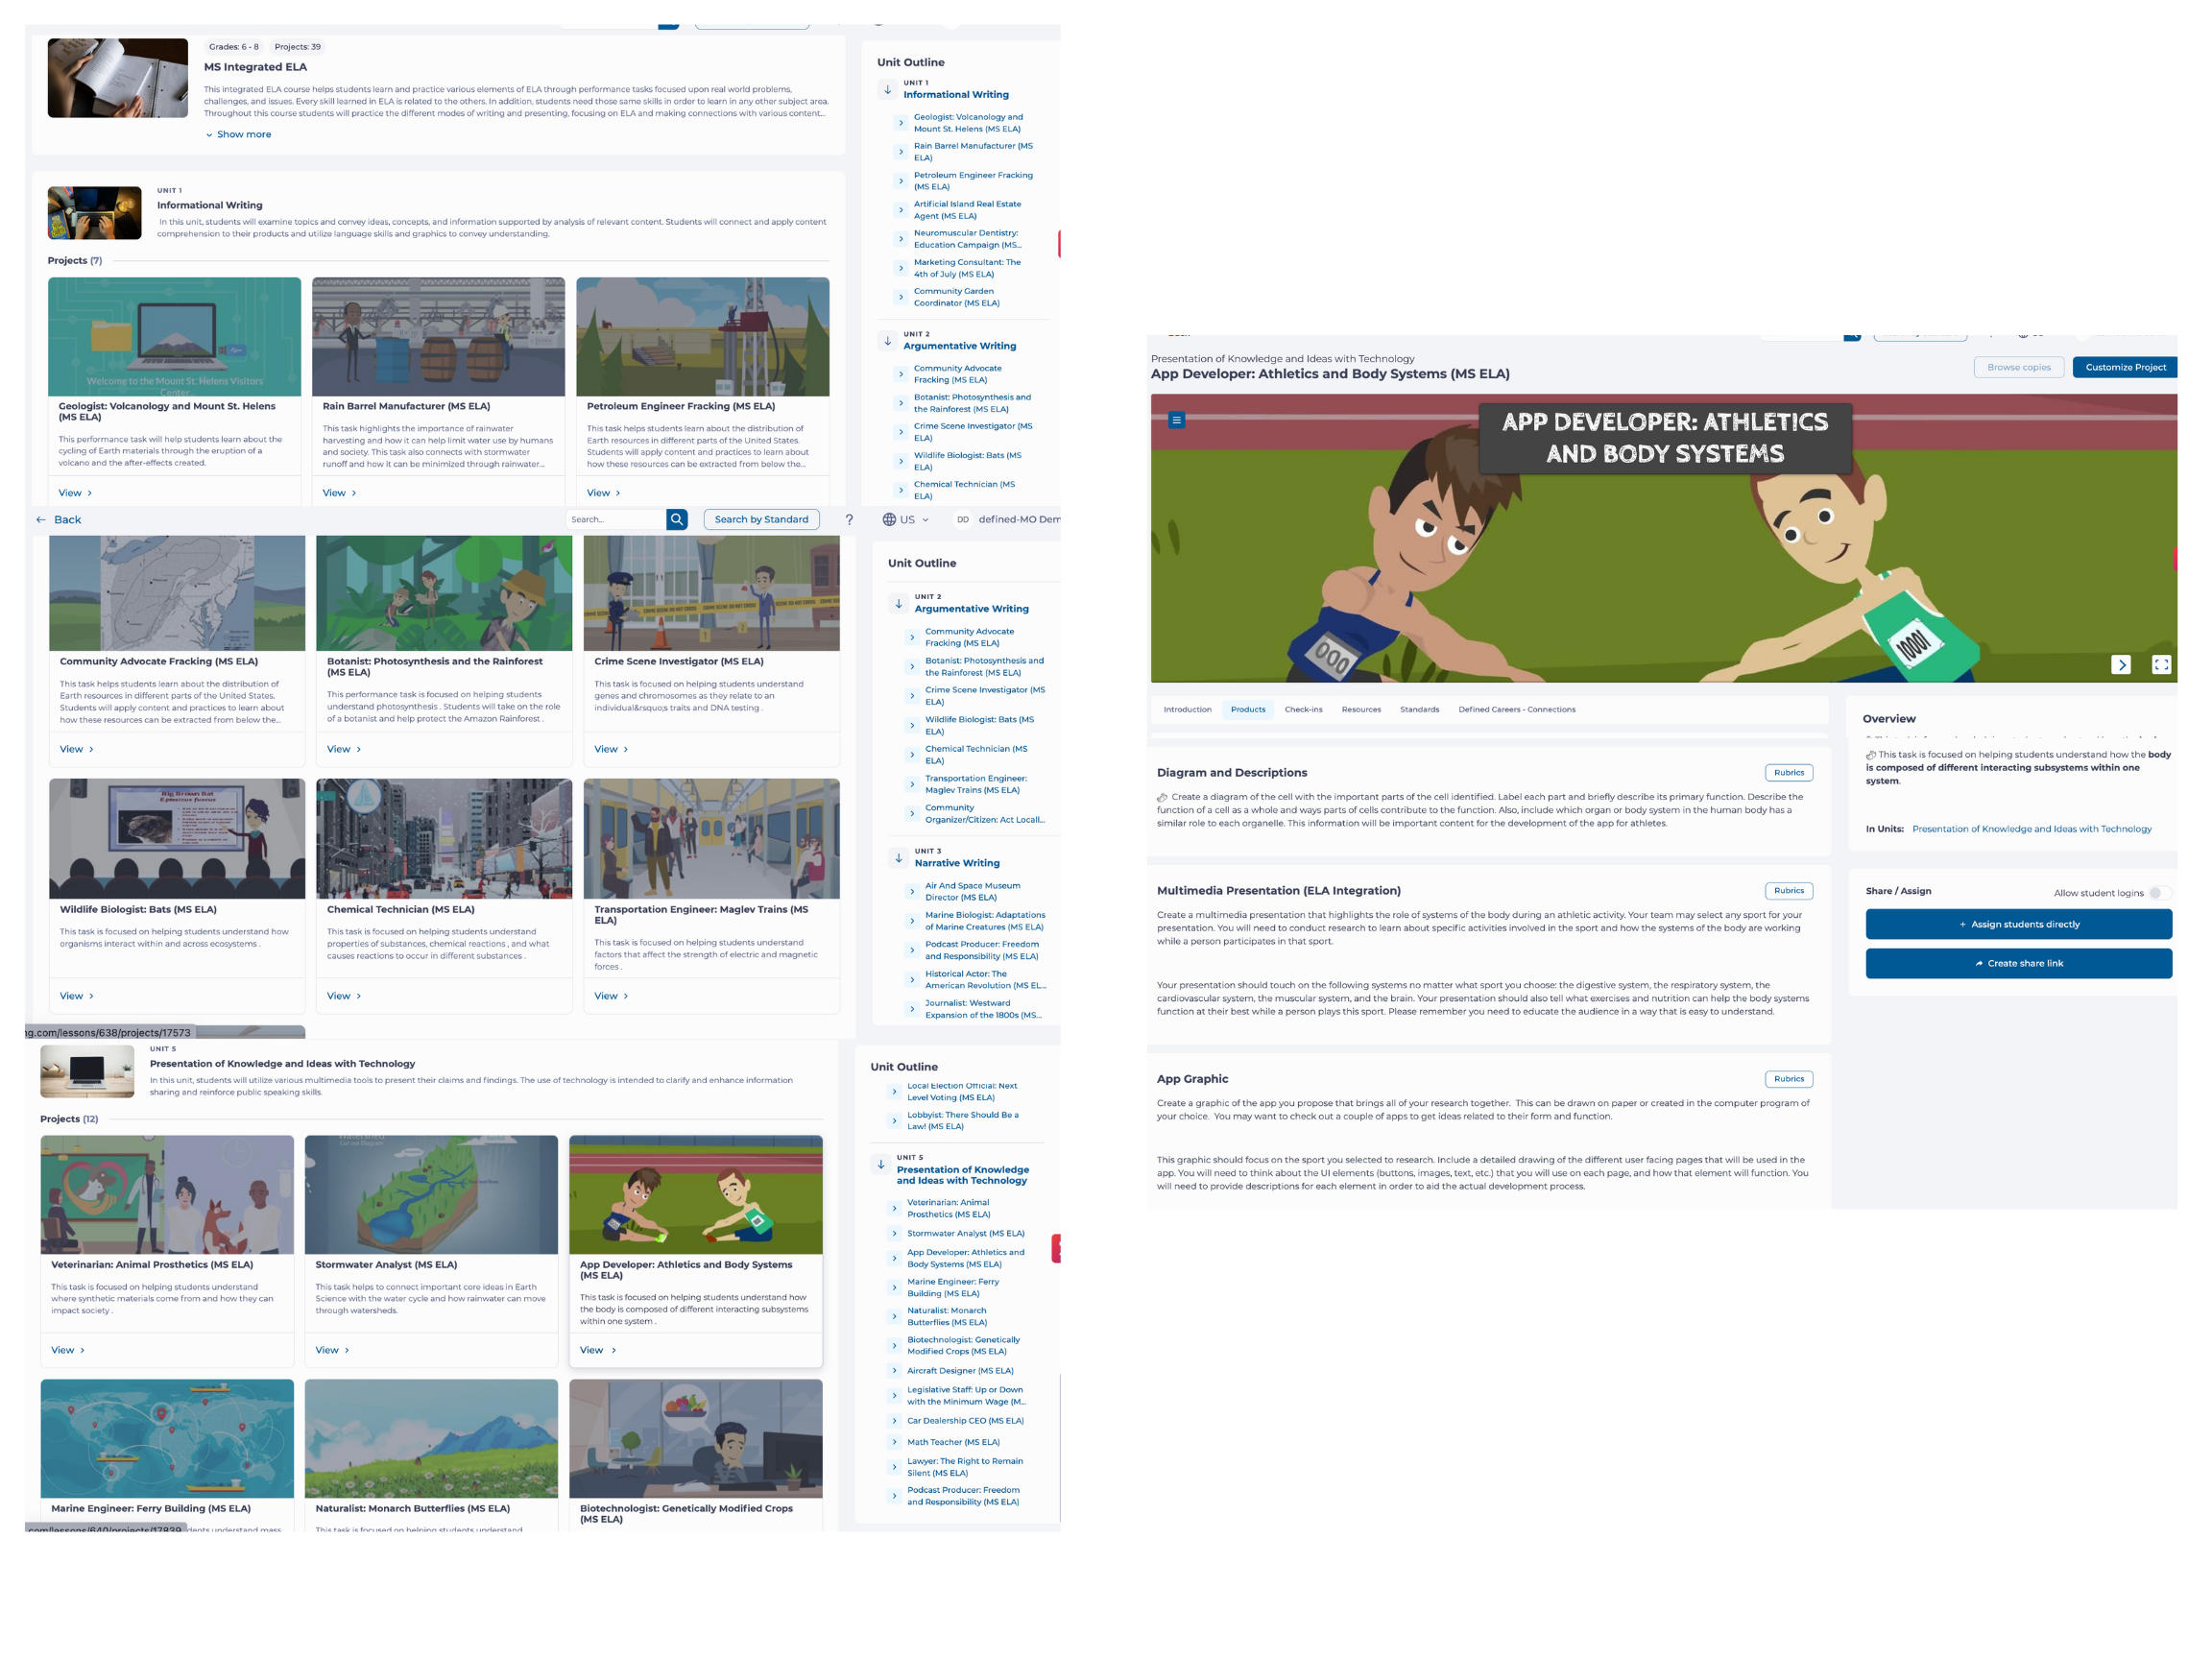2212x1659 pixels.
Task: Collapse Unit 1 Informational Writing outline
Action: [x=887, y=89]
